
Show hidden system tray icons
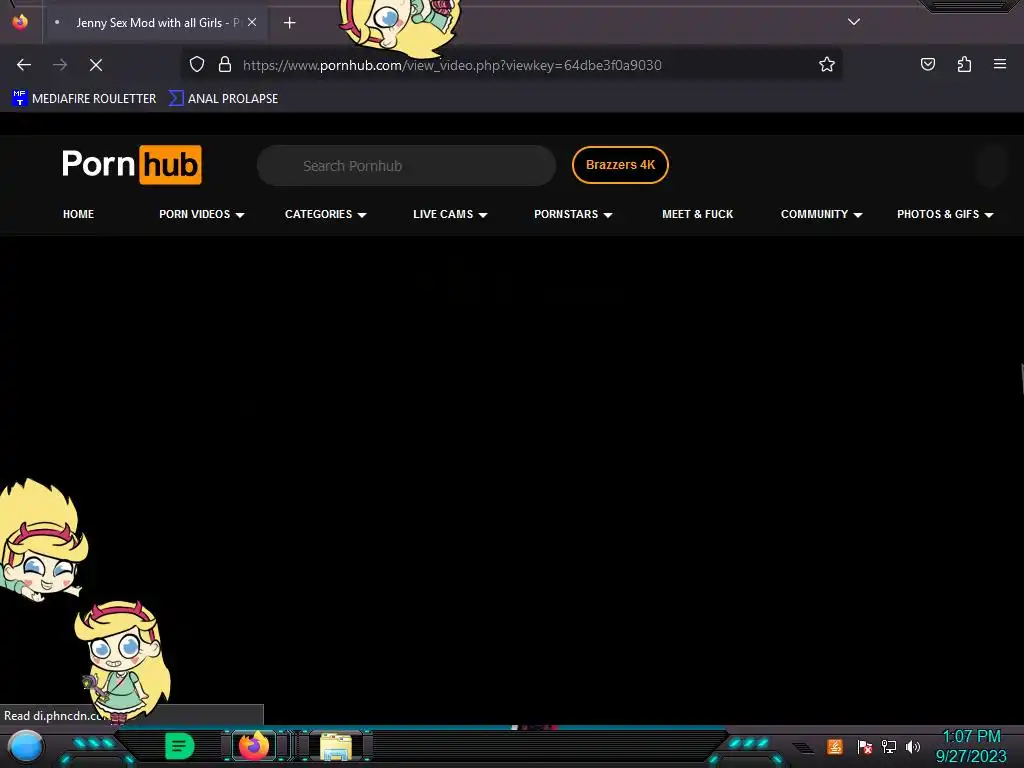click(x=803, y=748)
